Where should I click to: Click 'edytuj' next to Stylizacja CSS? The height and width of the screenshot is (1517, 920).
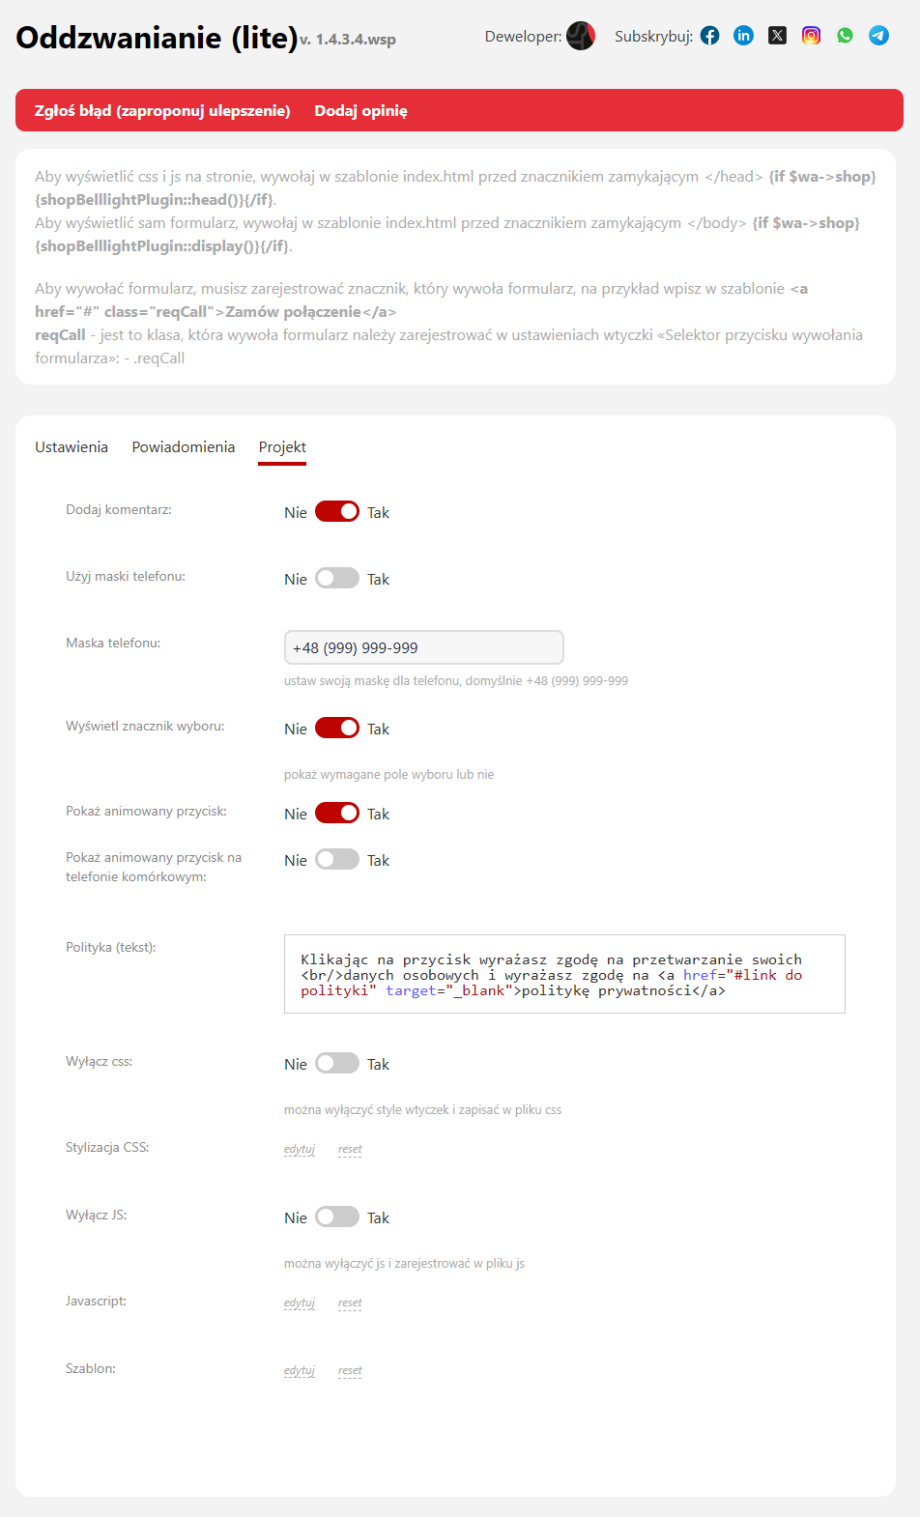click(x=299, y=1149)
